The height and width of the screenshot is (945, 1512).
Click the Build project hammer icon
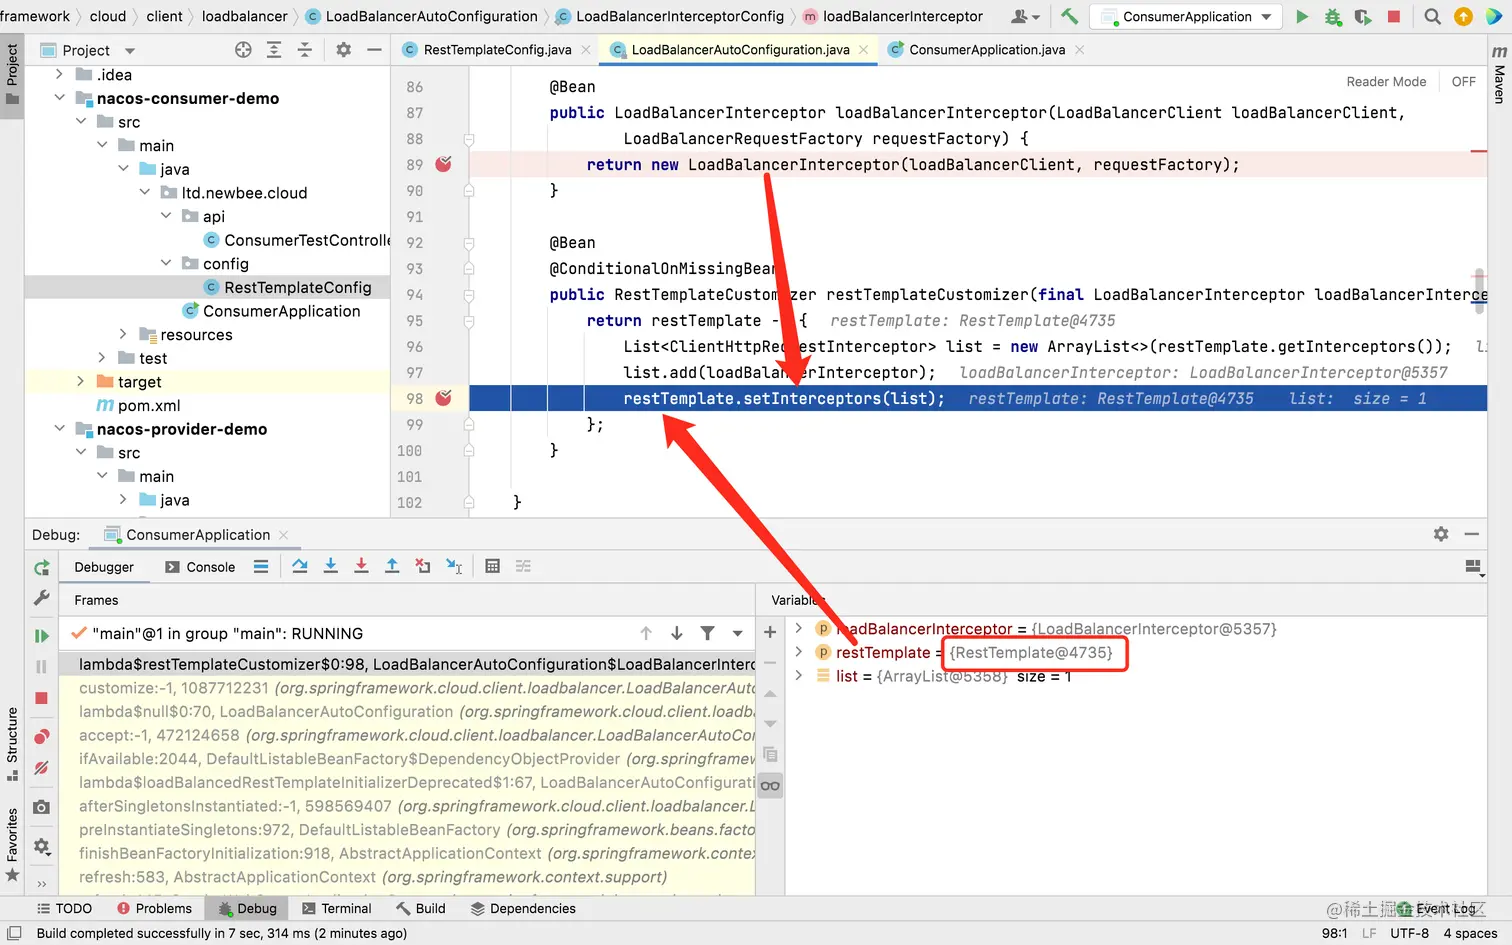(x=1069, y=16)
